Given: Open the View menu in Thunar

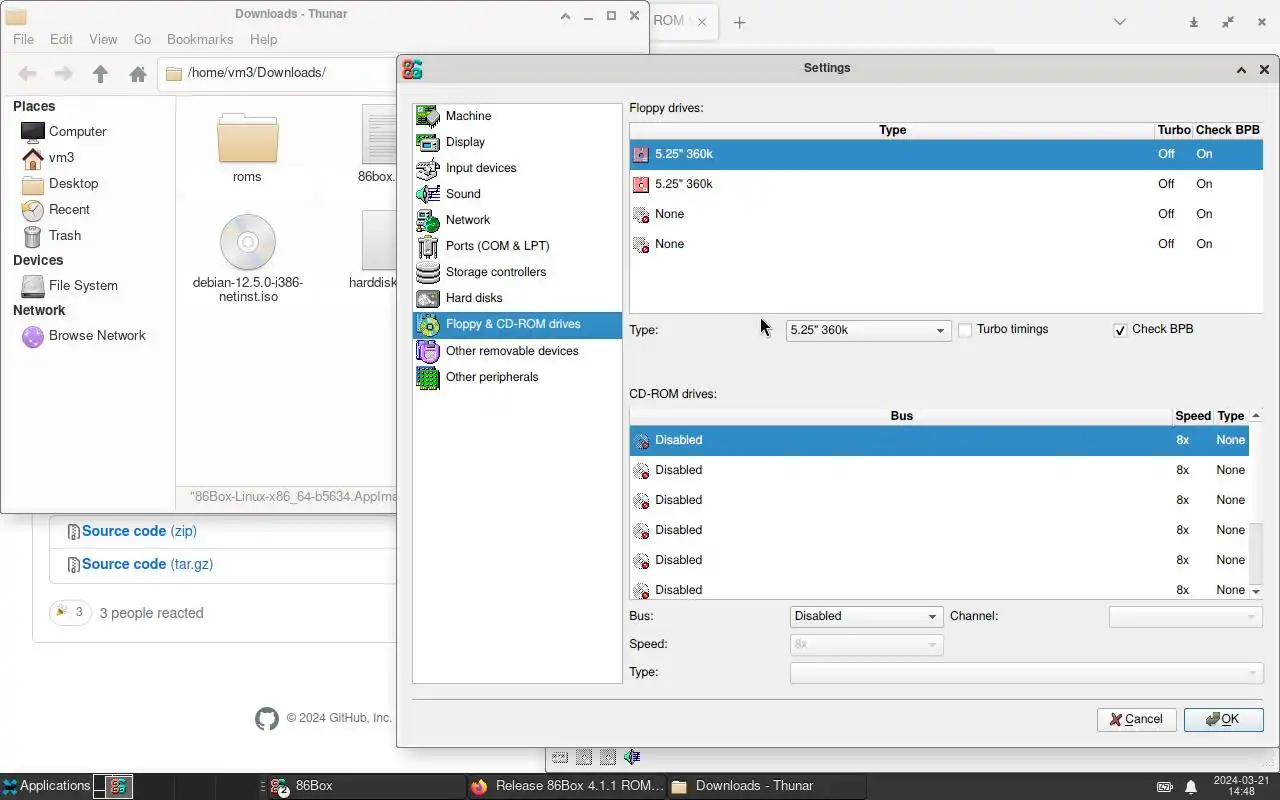Looking at the screenshot, I should coord(103,39).
